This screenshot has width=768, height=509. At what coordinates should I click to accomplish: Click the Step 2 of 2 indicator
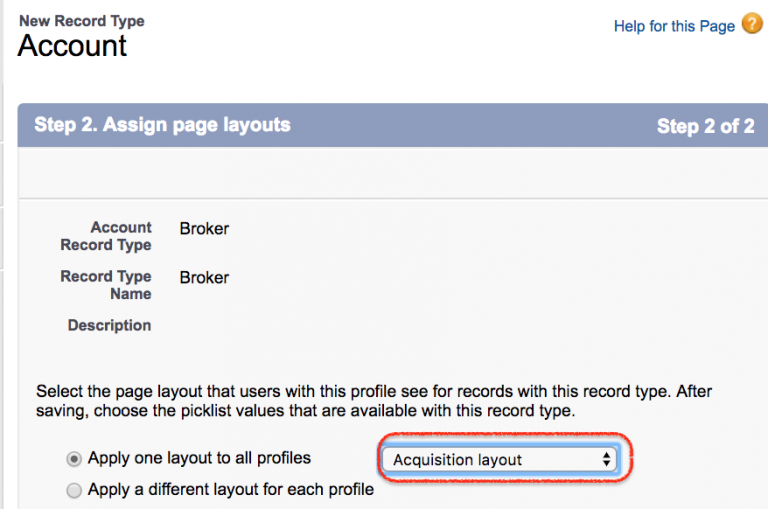coord(705,126)
